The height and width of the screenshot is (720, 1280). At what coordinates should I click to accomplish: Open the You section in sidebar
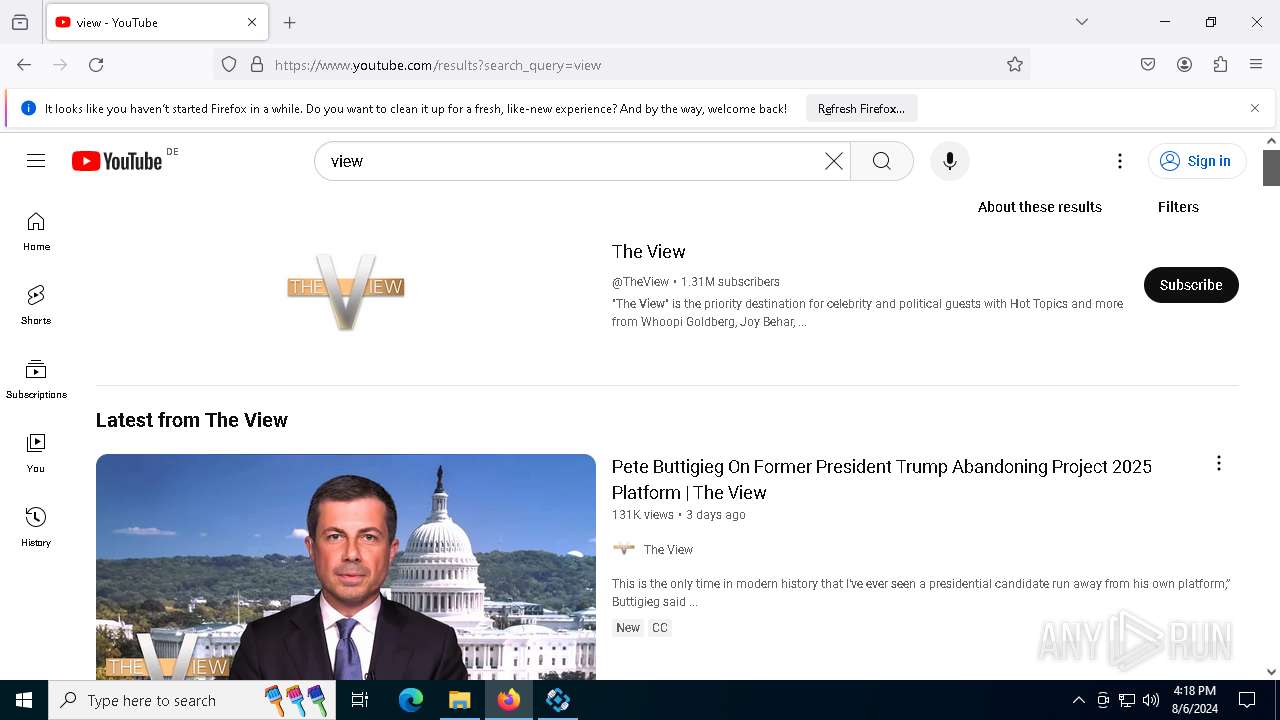[x=36, y=453]
